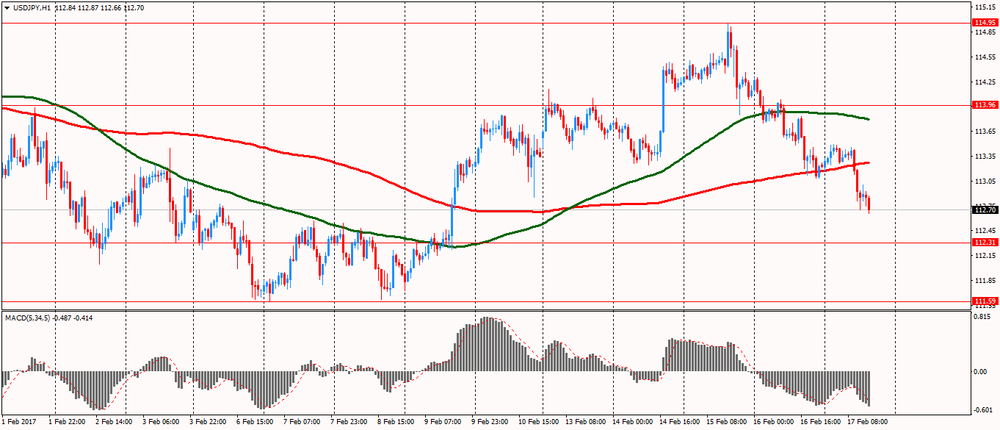The height and width of the screenshot is (430, 1000).
Task: Click the last MACD histogram bar
Action: pyautogui.click(x=869, y=388)
